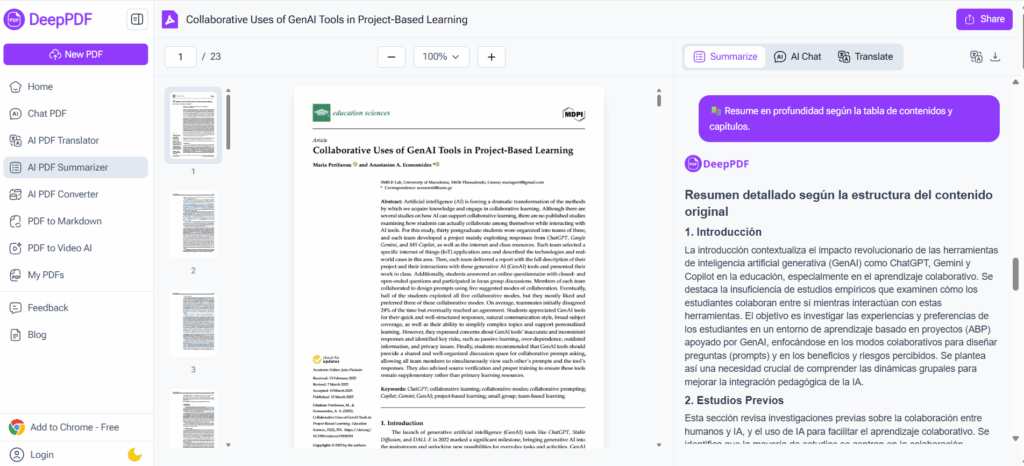Select AI PDF Summarizer sidebar item
This screenshot has width=1024, height=466.
(x=76, y=167)
